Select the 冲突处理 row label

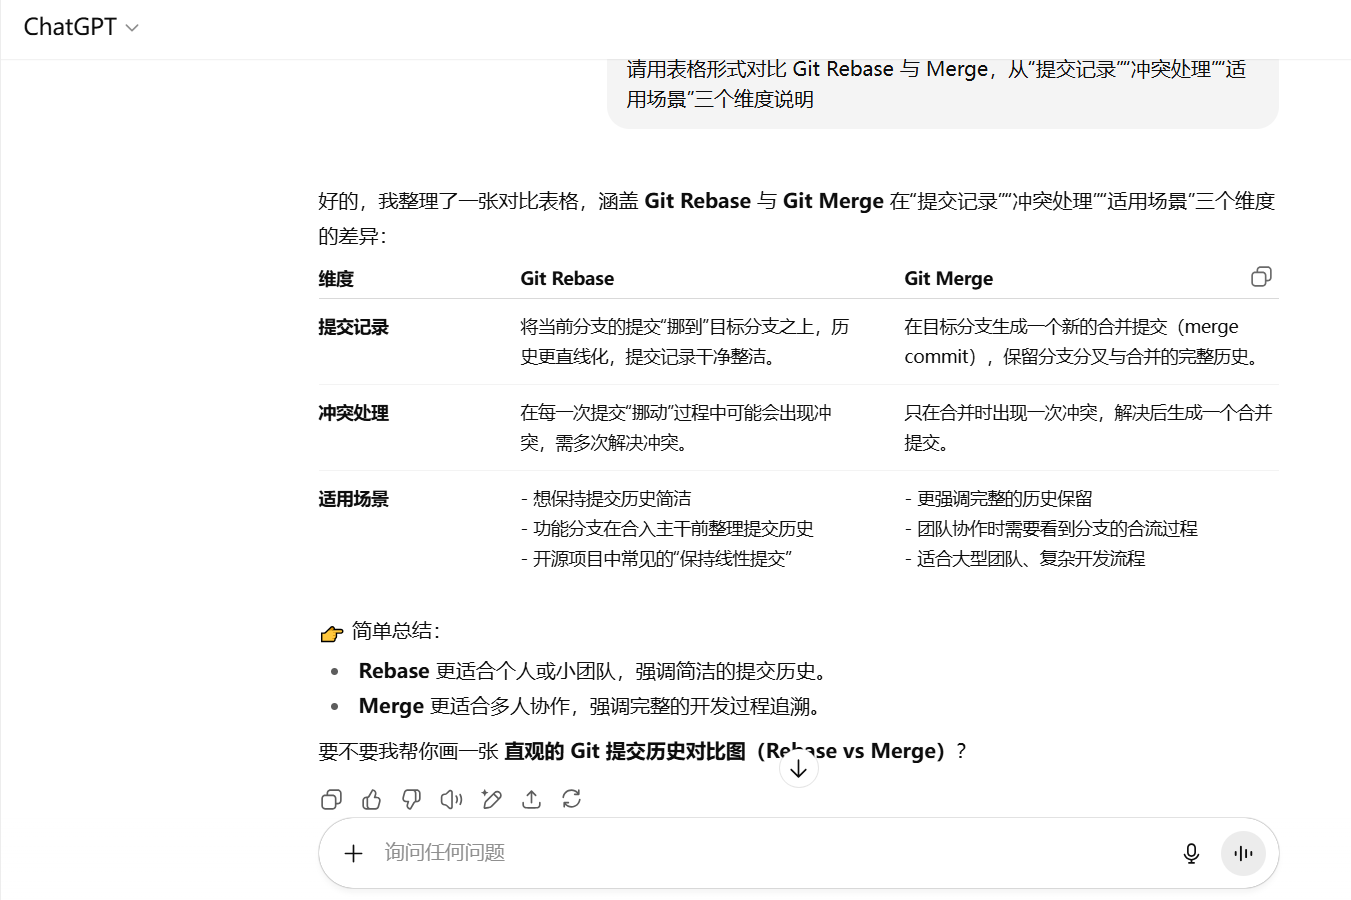point(354,413)
